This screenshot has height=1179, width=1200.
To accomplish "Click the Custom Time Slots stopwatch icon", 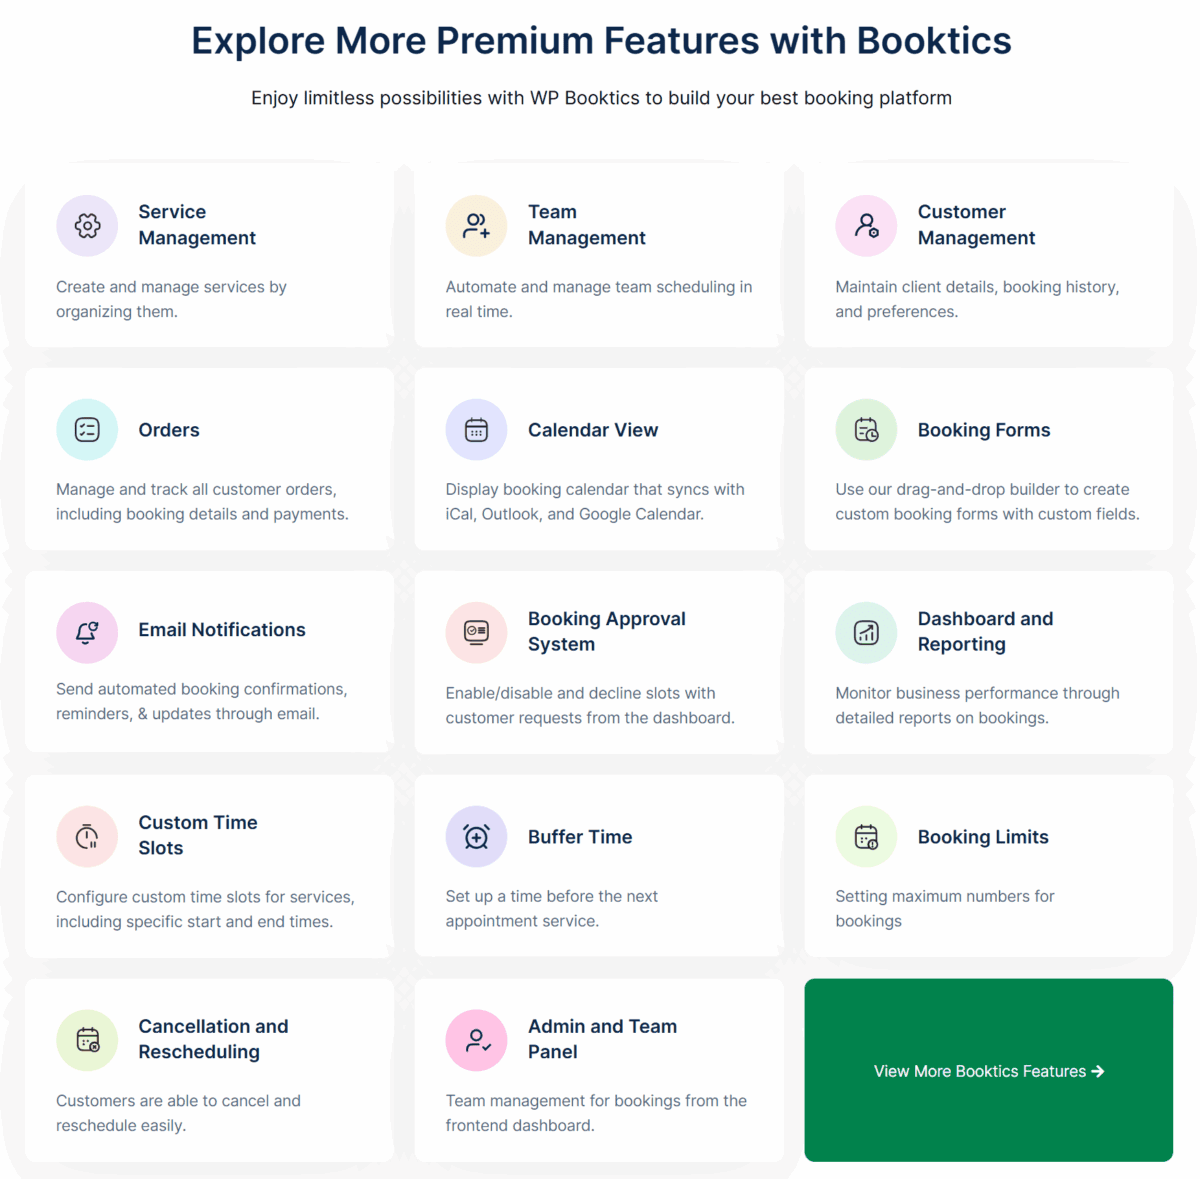I will [87, 836].
